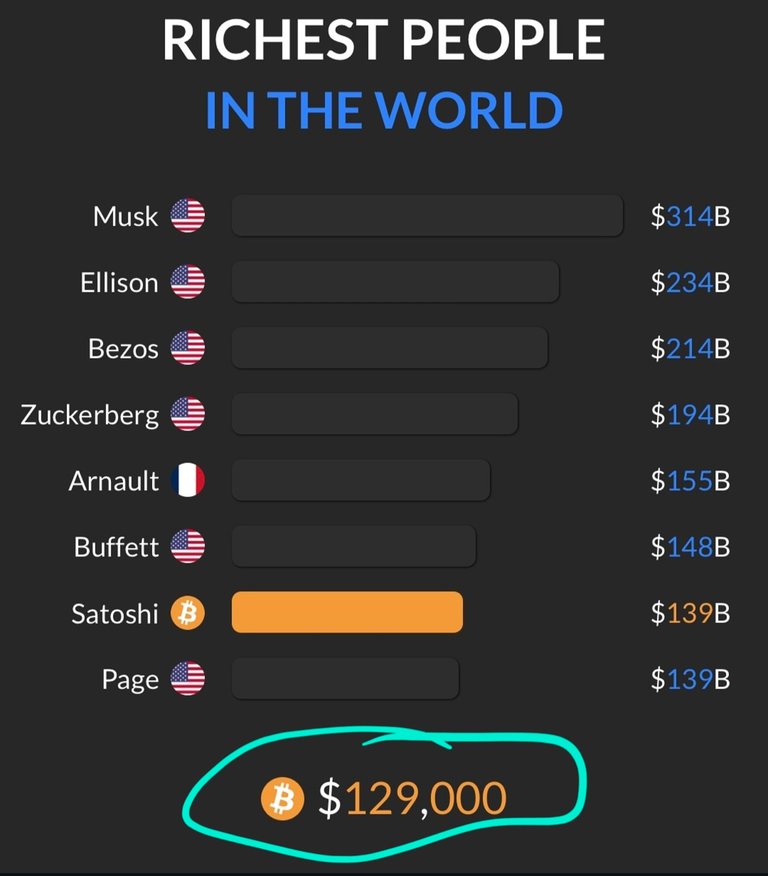Click the Zuckerberg name label
The width and height of the screenshot is (768, 876).
(90, 416)
